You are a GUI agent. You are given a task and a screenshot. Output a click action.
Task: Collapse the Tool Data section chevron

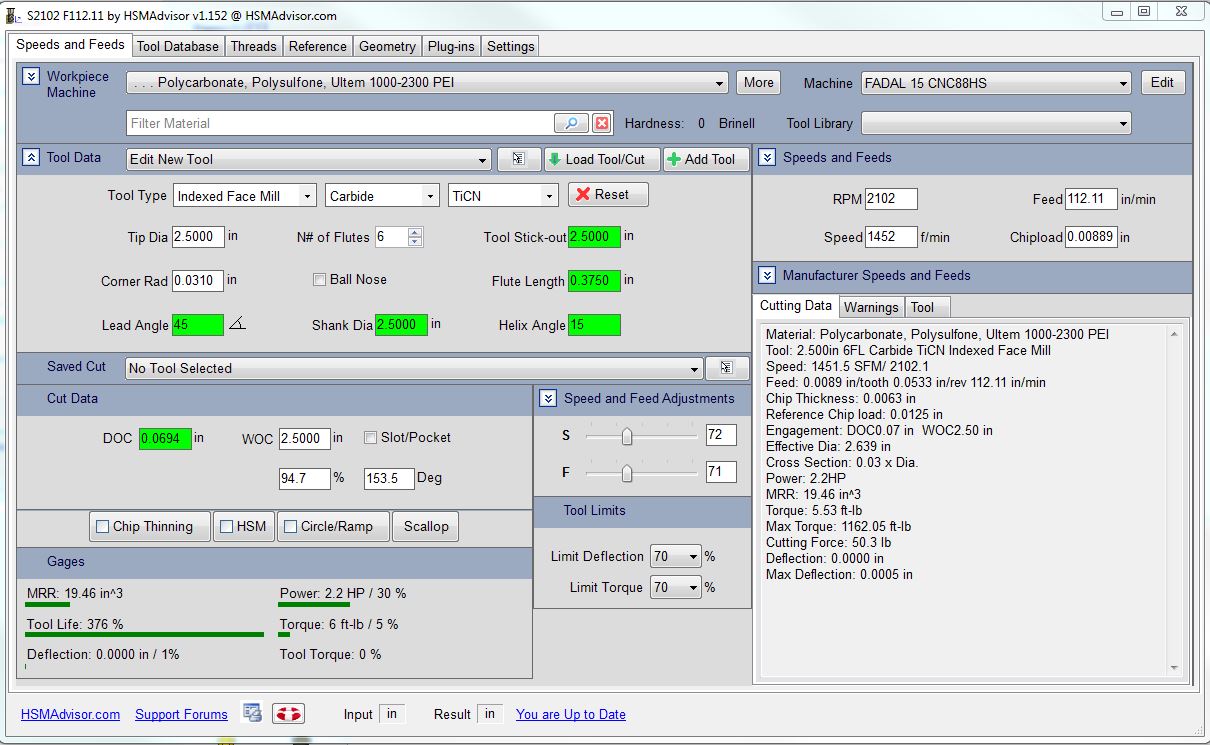pos(31,158)
